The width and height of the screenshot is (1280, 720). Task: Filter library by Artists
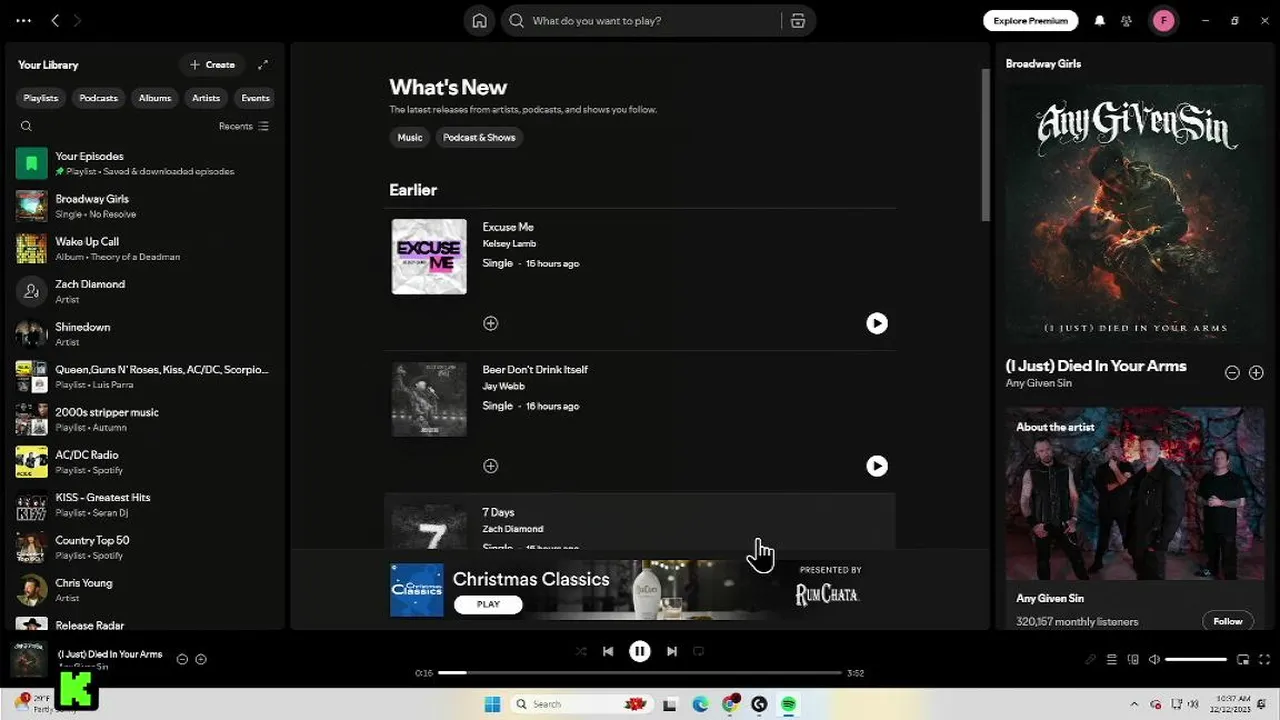pyautogui.click(x=206, y=98)
